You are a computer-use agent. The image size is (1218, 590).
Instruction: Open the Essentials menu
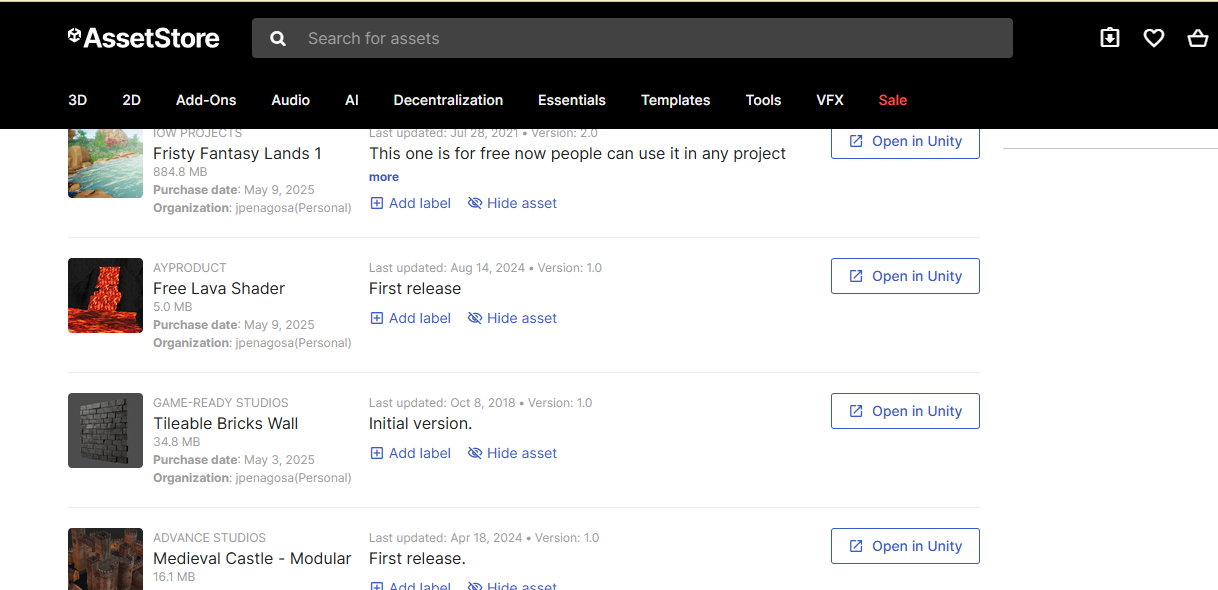pos(572,100)
